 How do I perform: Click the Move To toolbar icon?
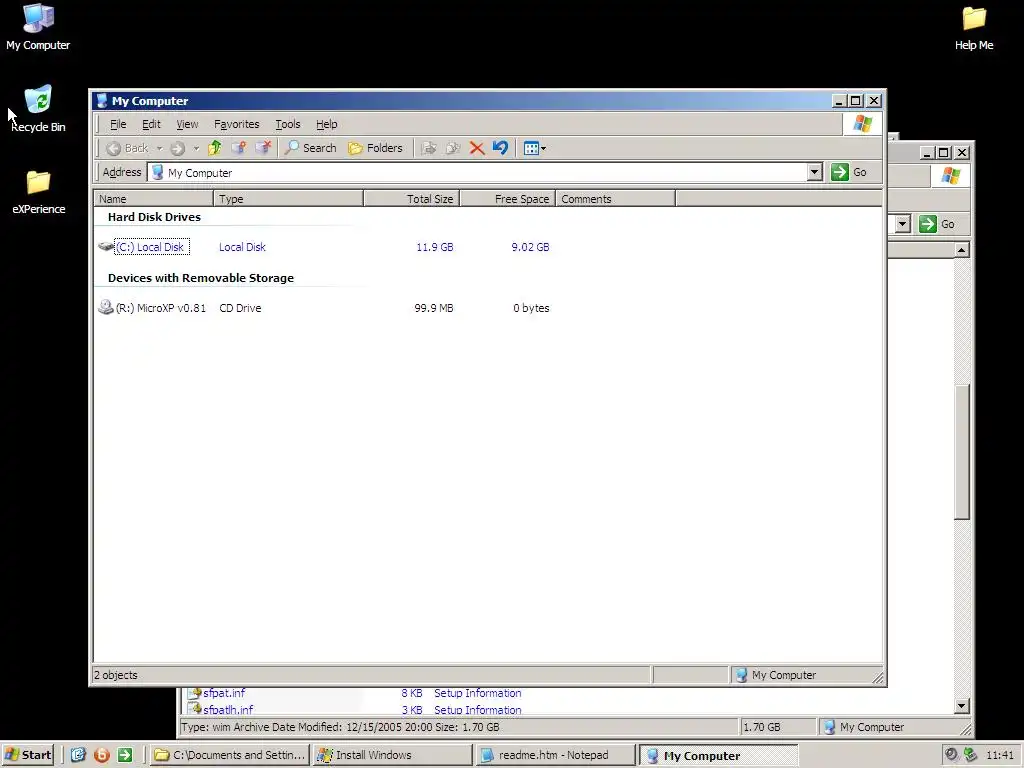coord(429,148)
